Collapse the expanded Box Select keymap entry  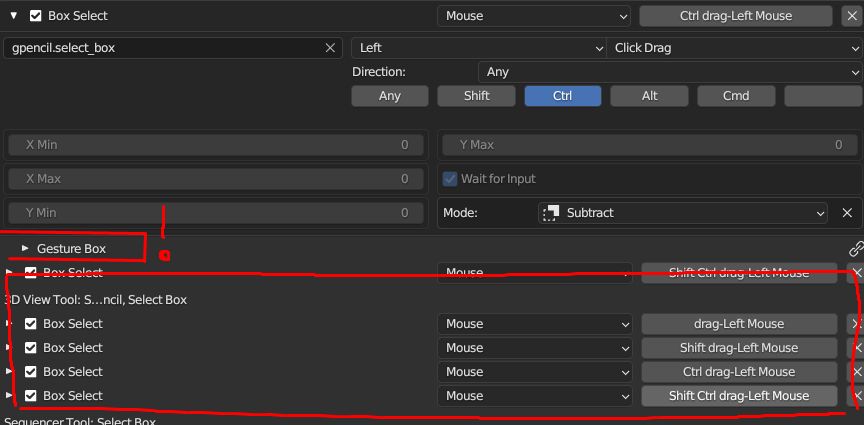(14, 16)
